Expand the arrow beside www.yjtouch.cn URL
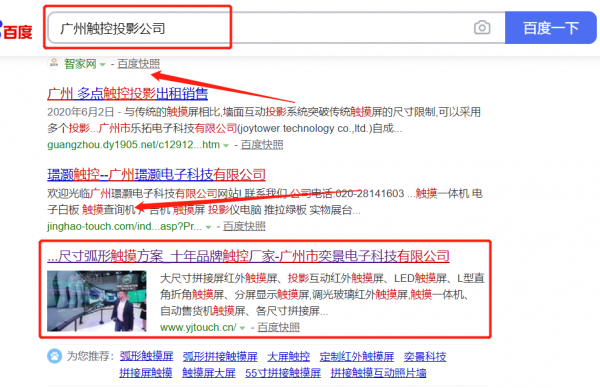 [242, 328]
